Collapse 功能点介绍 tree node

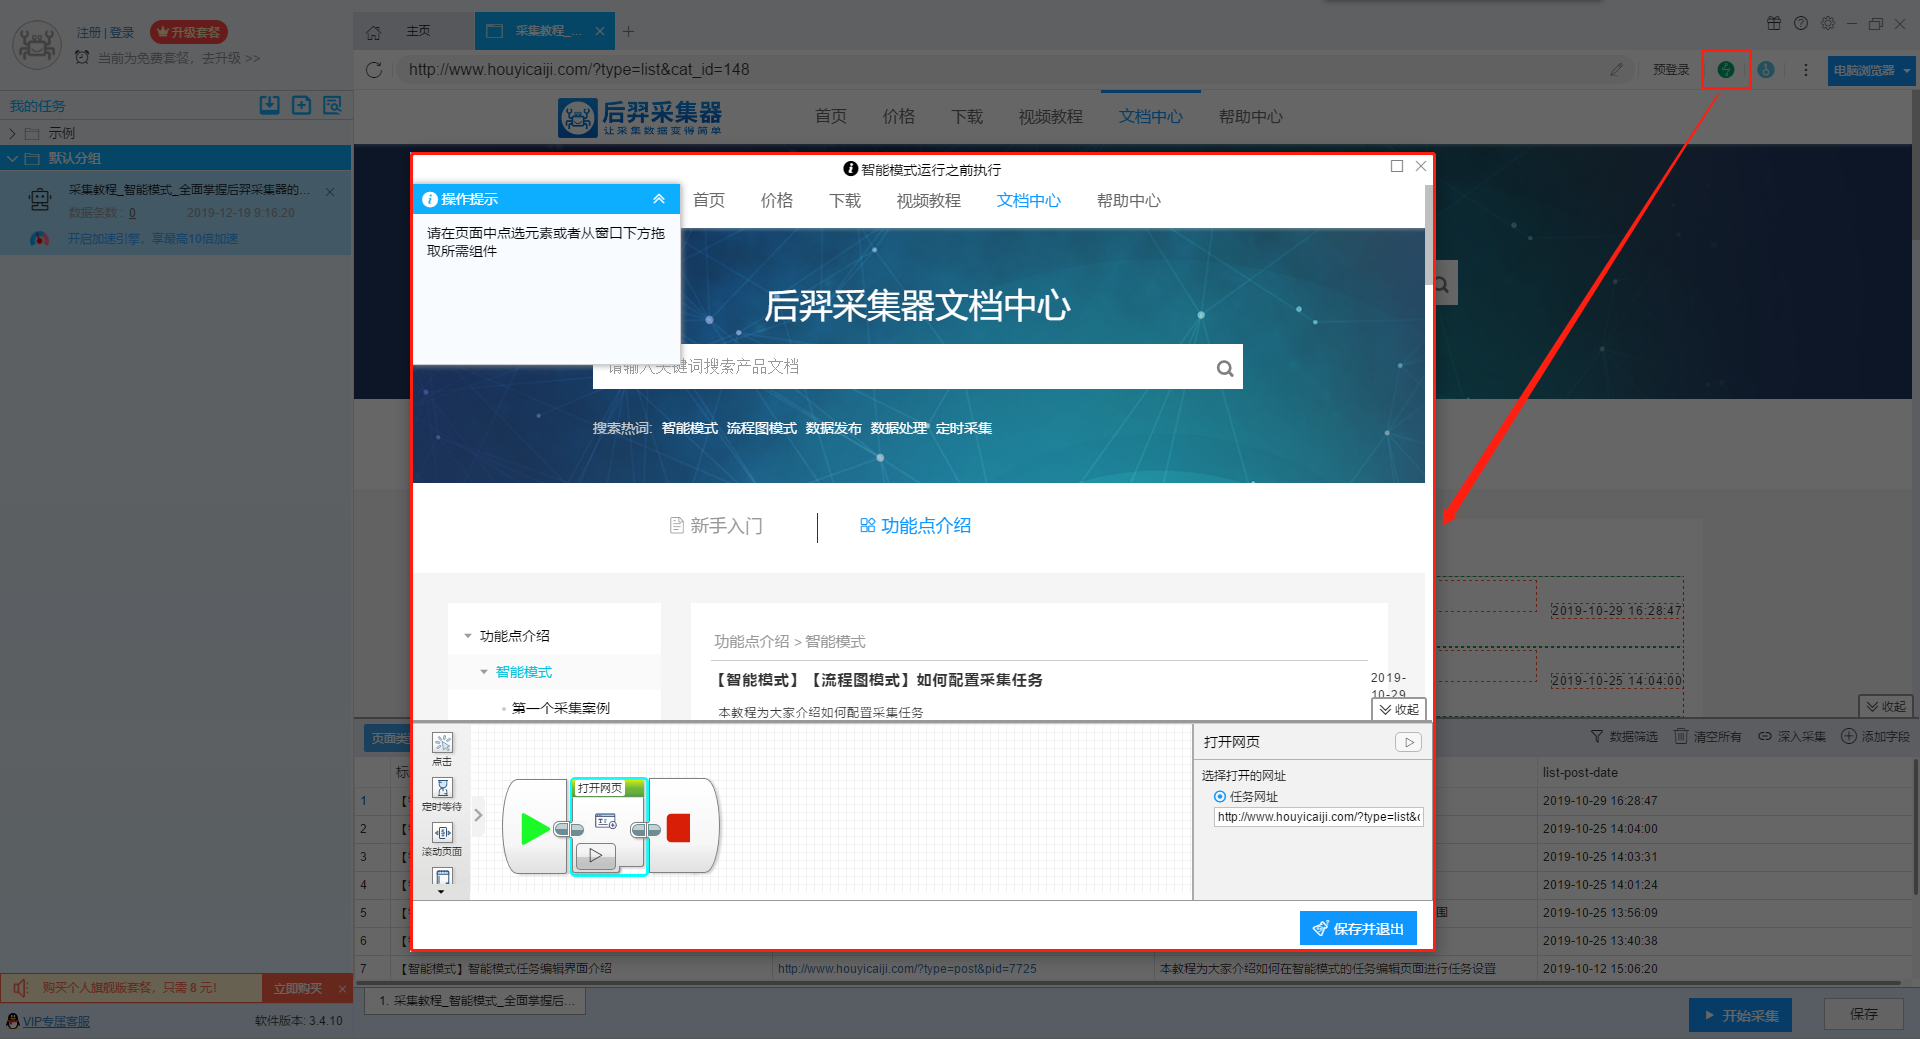pyautogui.click(x=468, y=636)
